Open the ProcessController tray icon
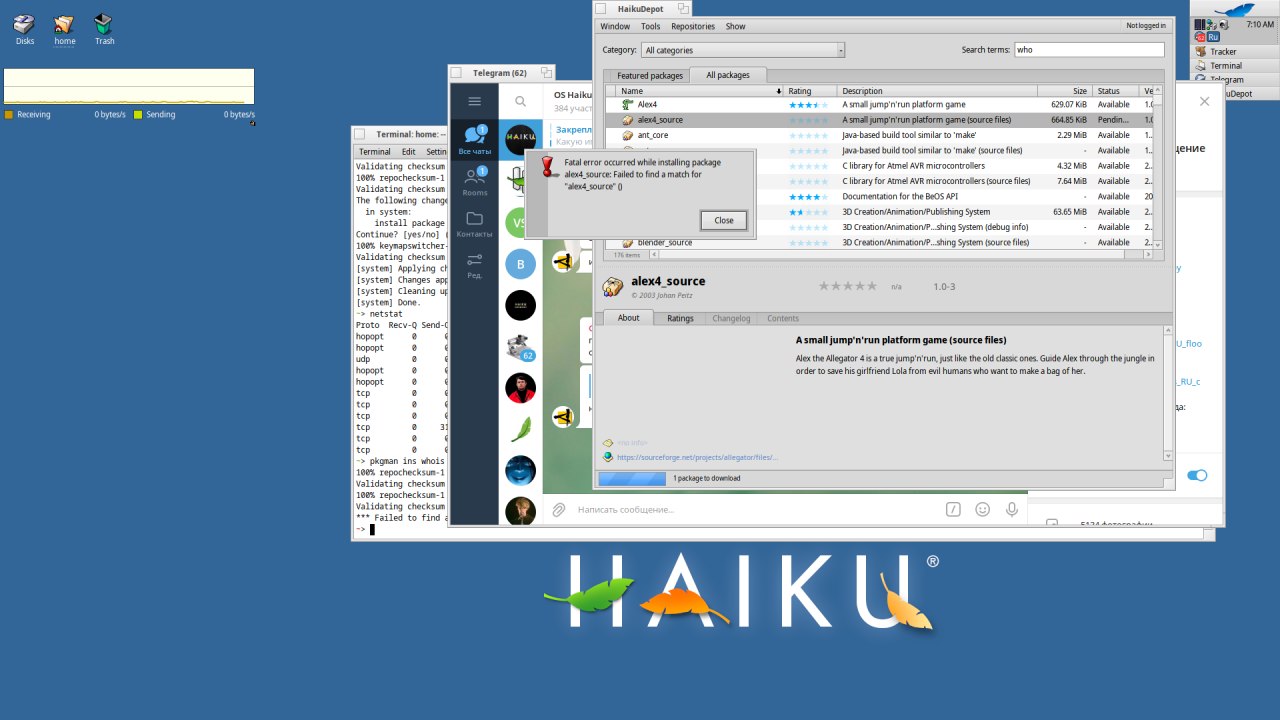The width and height of the screenshot is (1280, 720). pos(1200,24)
